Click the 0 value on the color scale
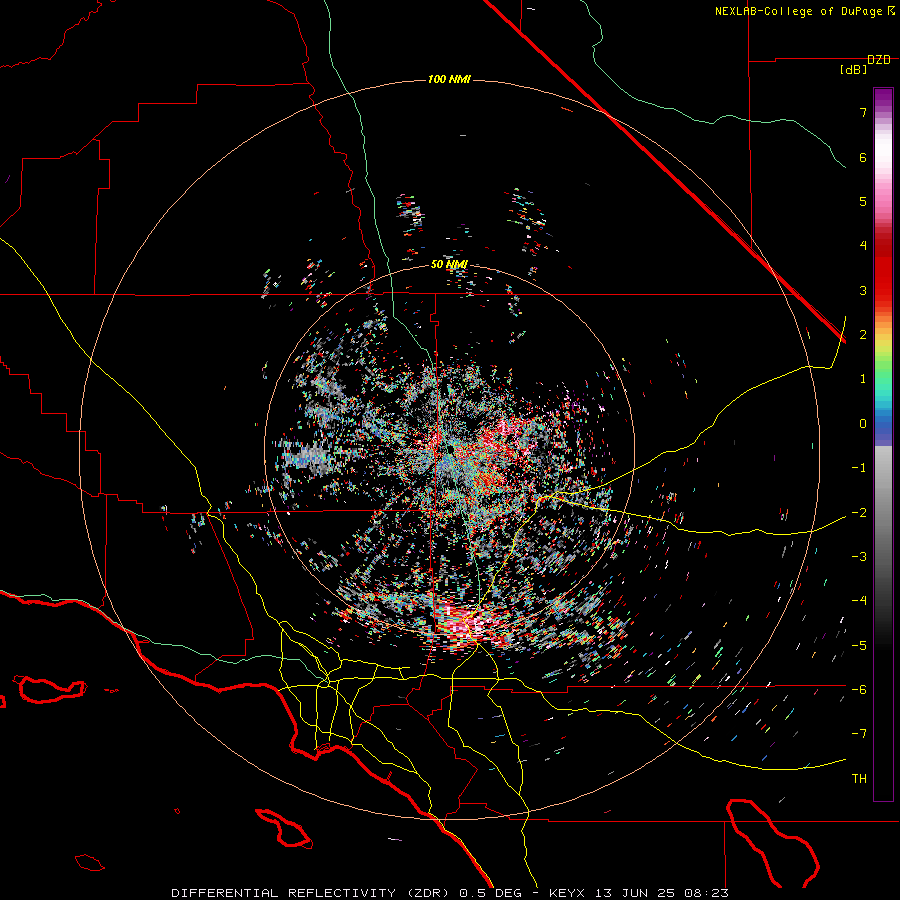 click(863, 424)
